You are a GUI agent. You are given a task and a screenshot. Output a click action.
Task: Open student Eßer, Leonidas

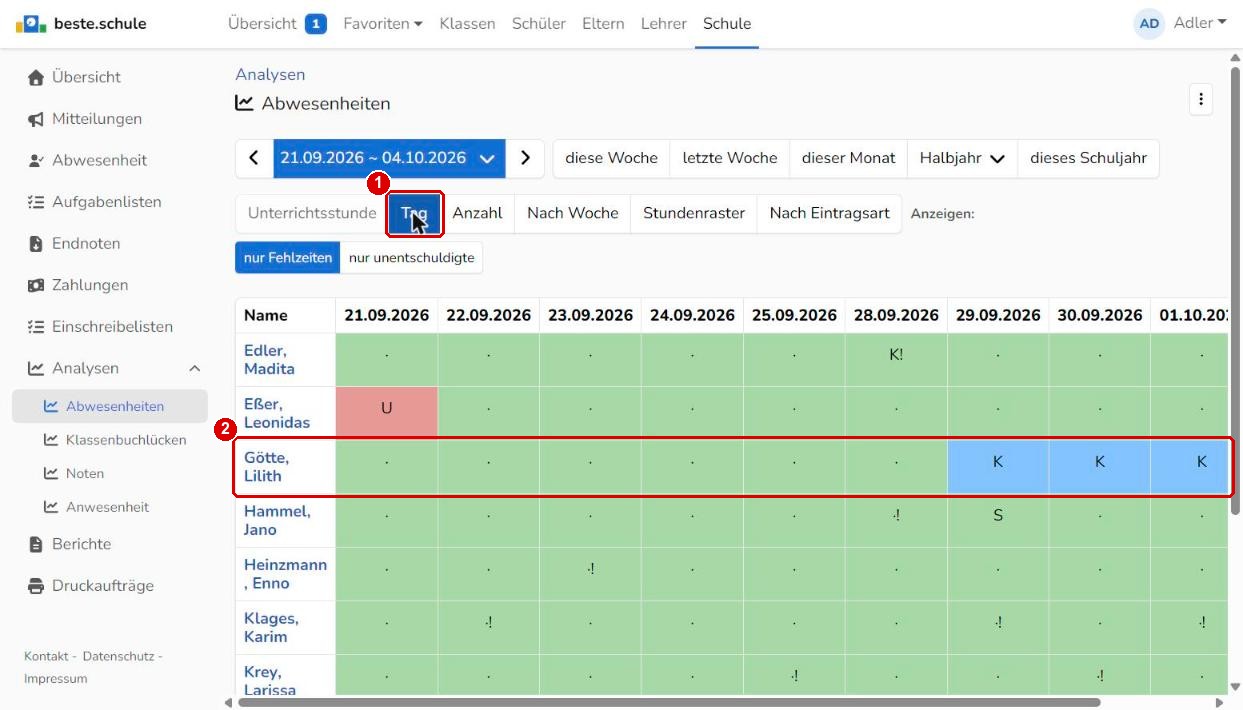[x=277, y=413]
